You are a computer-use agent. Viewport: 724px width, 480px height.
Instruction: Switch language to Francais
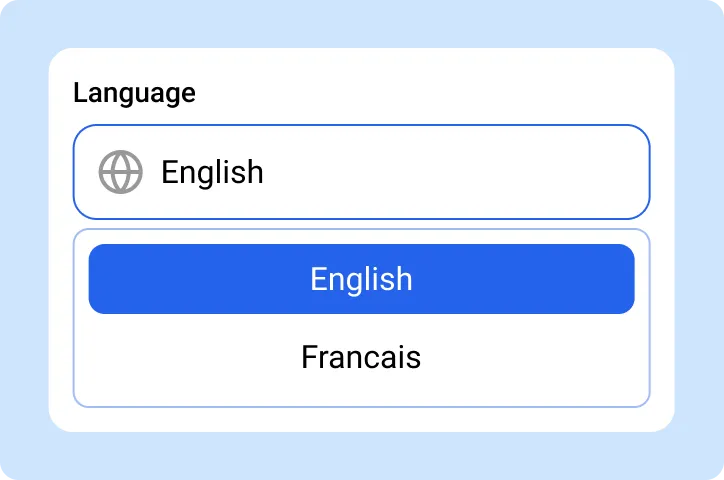(361, 357)
